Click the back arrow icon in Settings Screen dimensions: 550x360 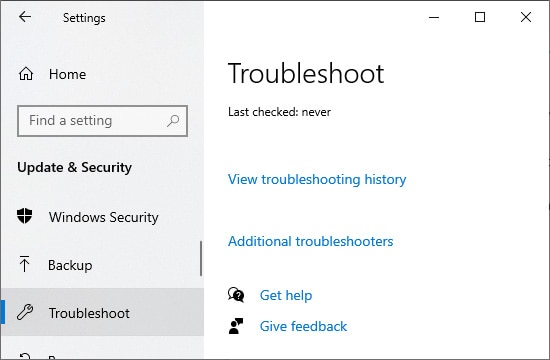coord(25,16)
